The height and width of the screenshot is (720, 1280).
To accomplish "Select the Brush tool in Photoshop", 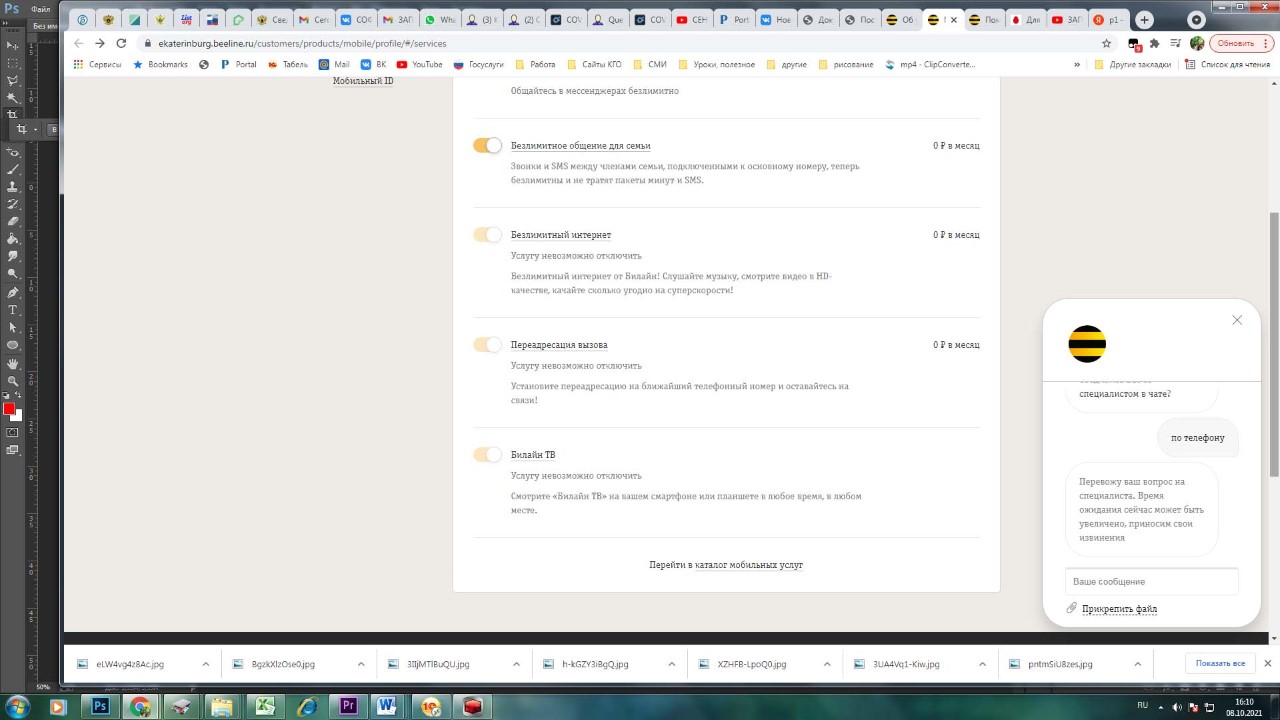I will coord(13,169).
